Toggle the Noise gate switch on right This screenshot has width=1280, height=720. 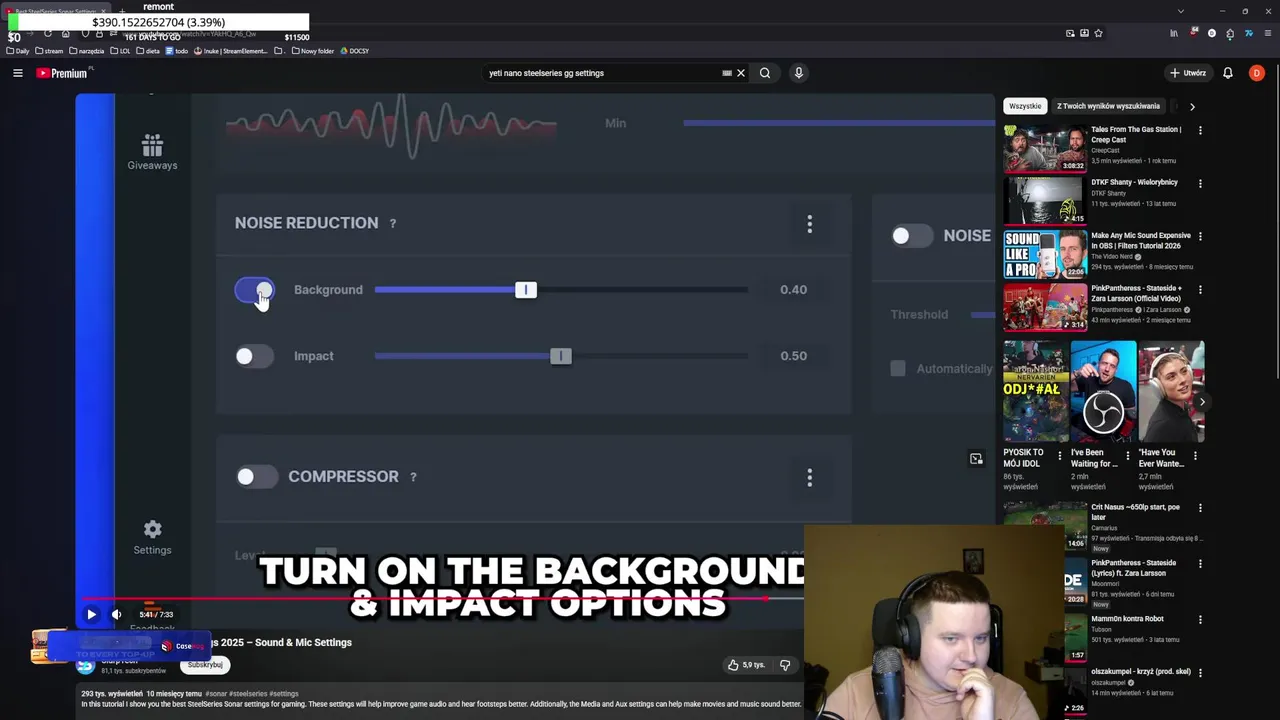click(912, 236)
